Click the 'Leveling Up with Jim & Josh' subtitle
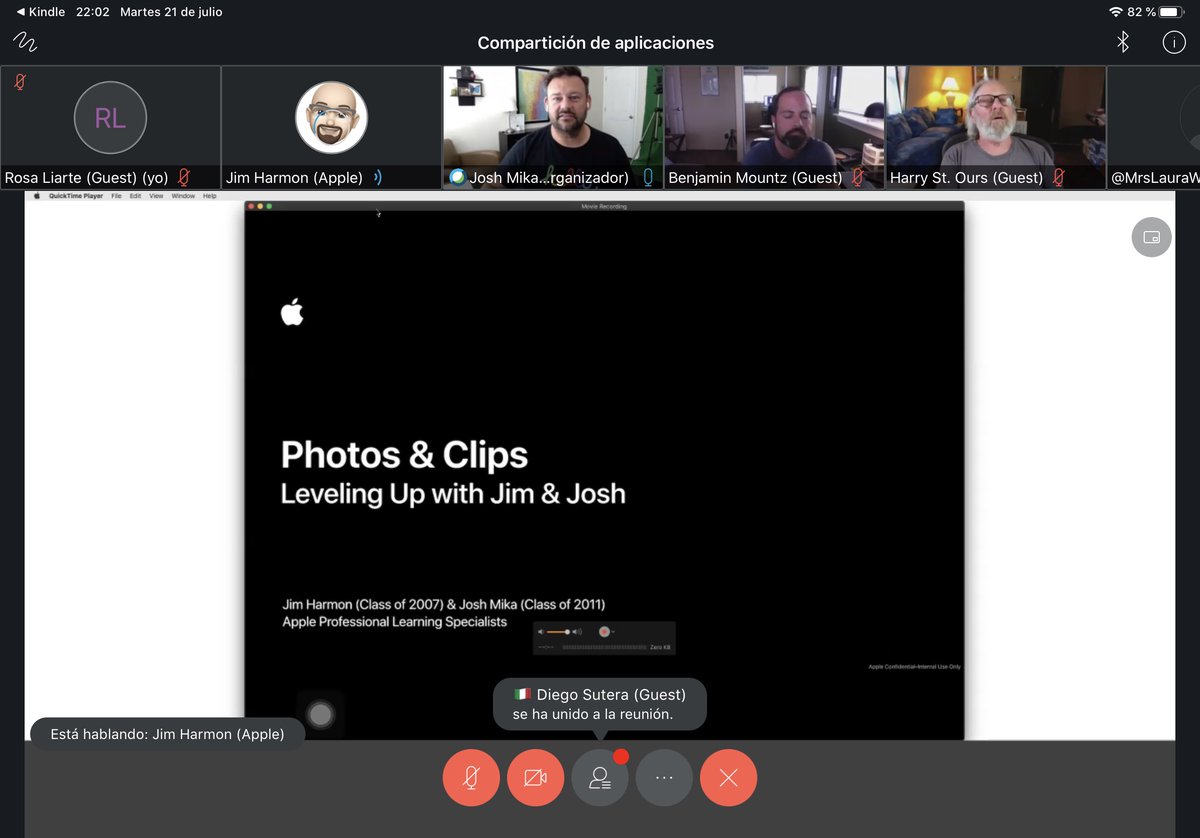Image resolution: width=1200 pixels, height=838 pixels. [453, 494]
